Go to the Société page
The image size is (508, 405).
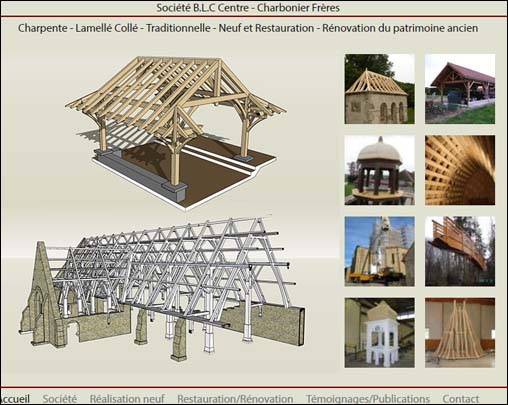pyautogui.click(x=60, y=398)
